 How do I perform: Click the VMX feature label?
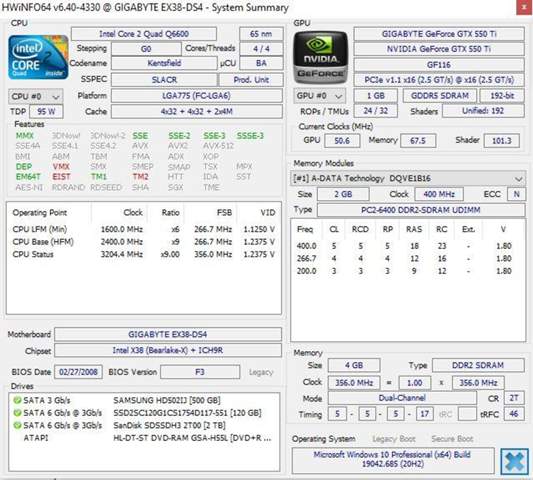pyautogui.click(x=61, y=167)
